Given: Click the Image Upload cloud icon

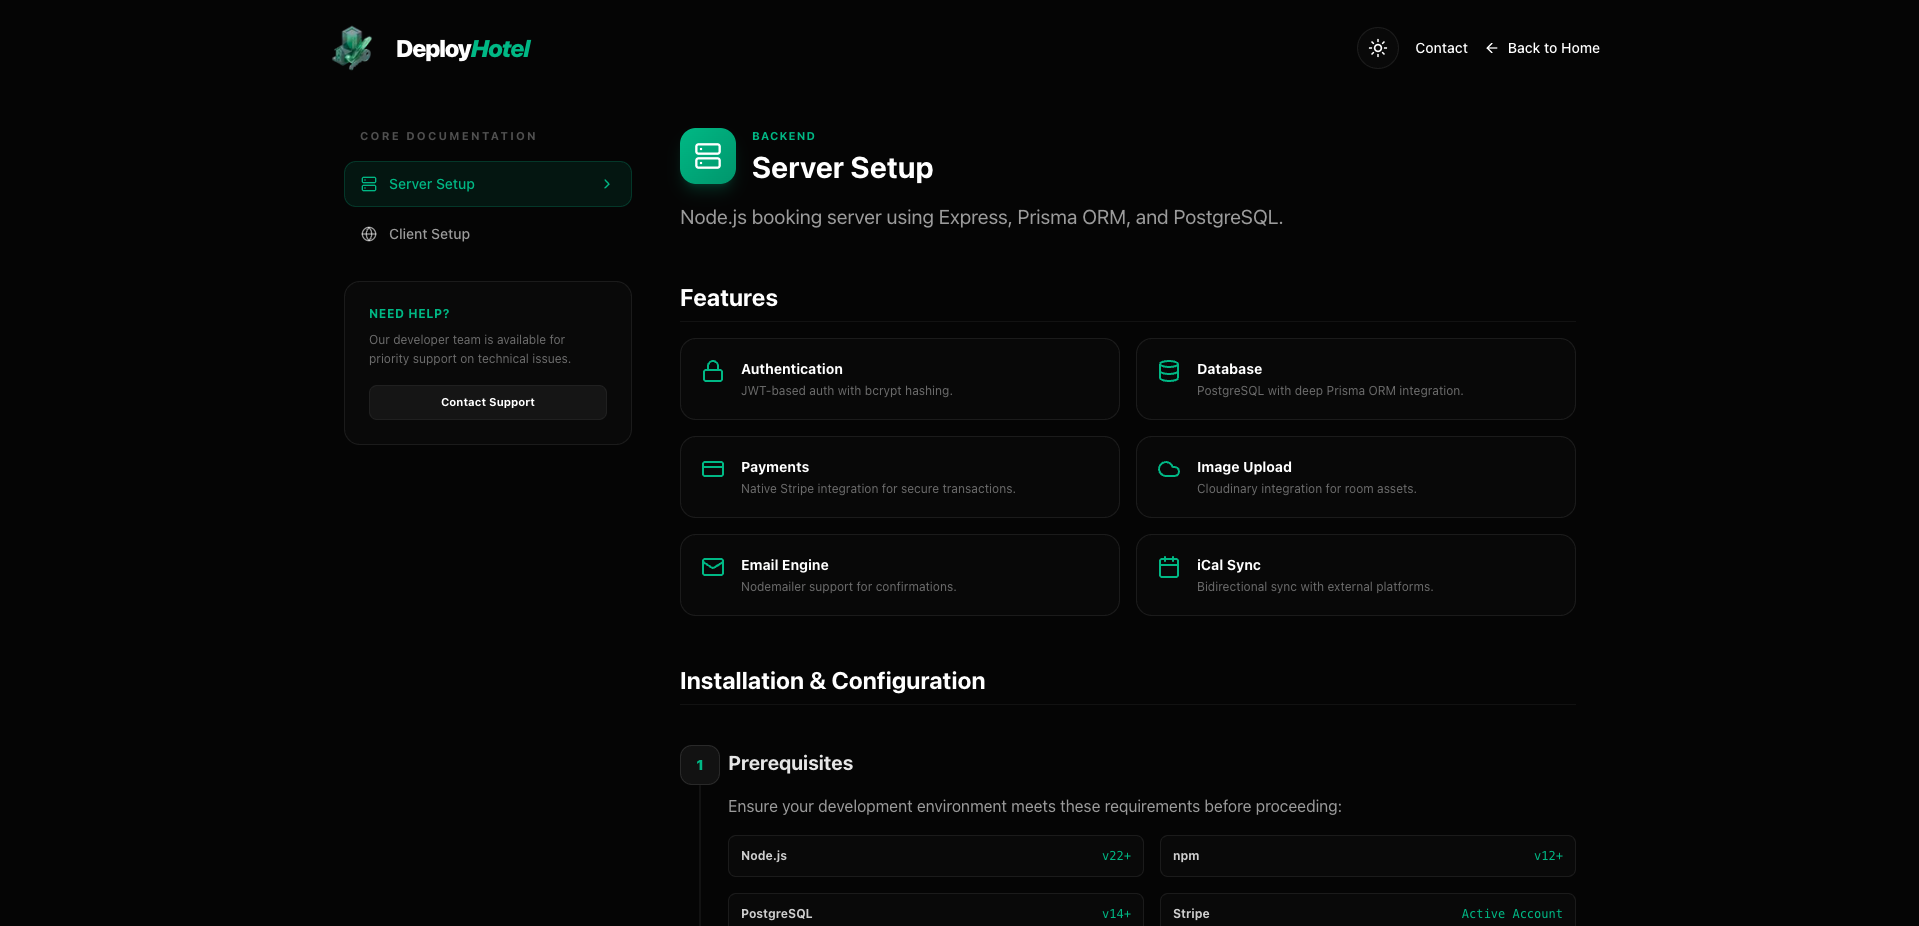Looking at the screenshot, I should (x=1168, y=469).
